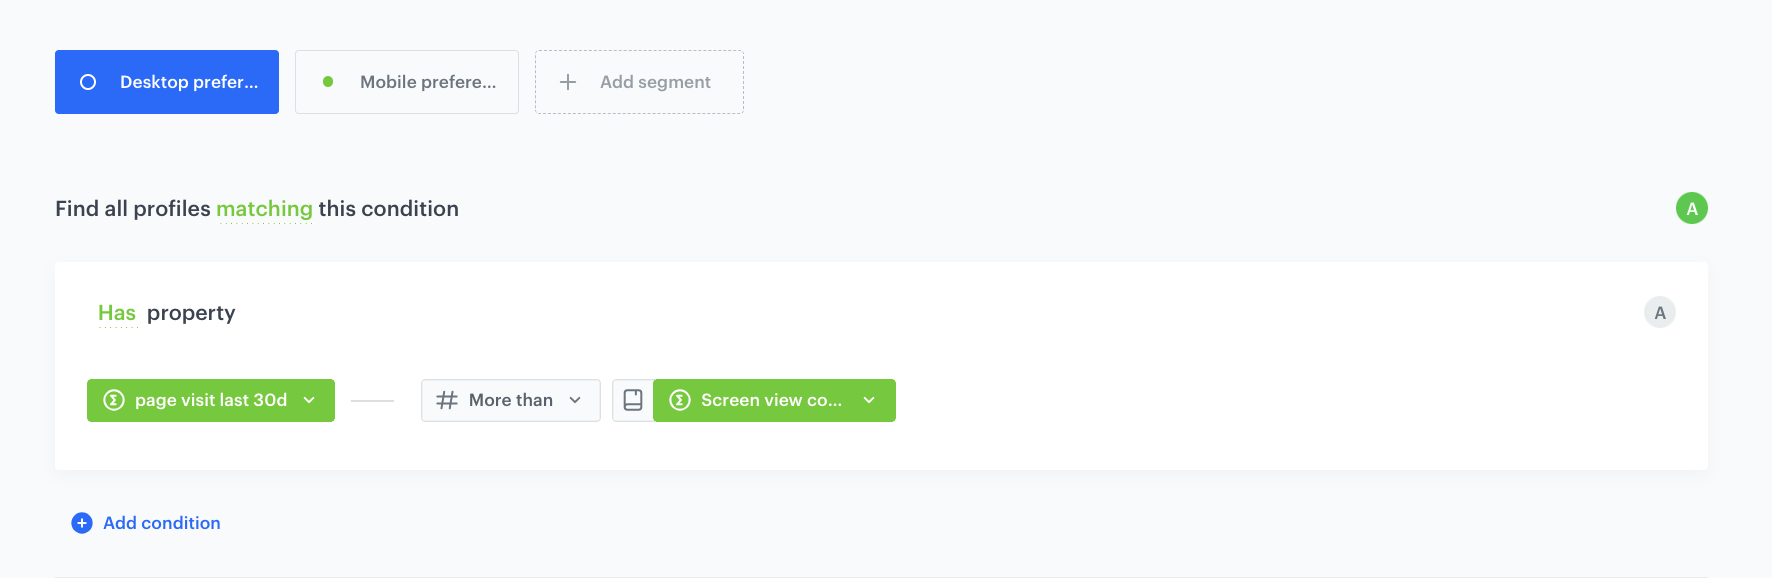Click the page visit last 30d label
This screenshot has height=578, width=1772.
[211, 400]
